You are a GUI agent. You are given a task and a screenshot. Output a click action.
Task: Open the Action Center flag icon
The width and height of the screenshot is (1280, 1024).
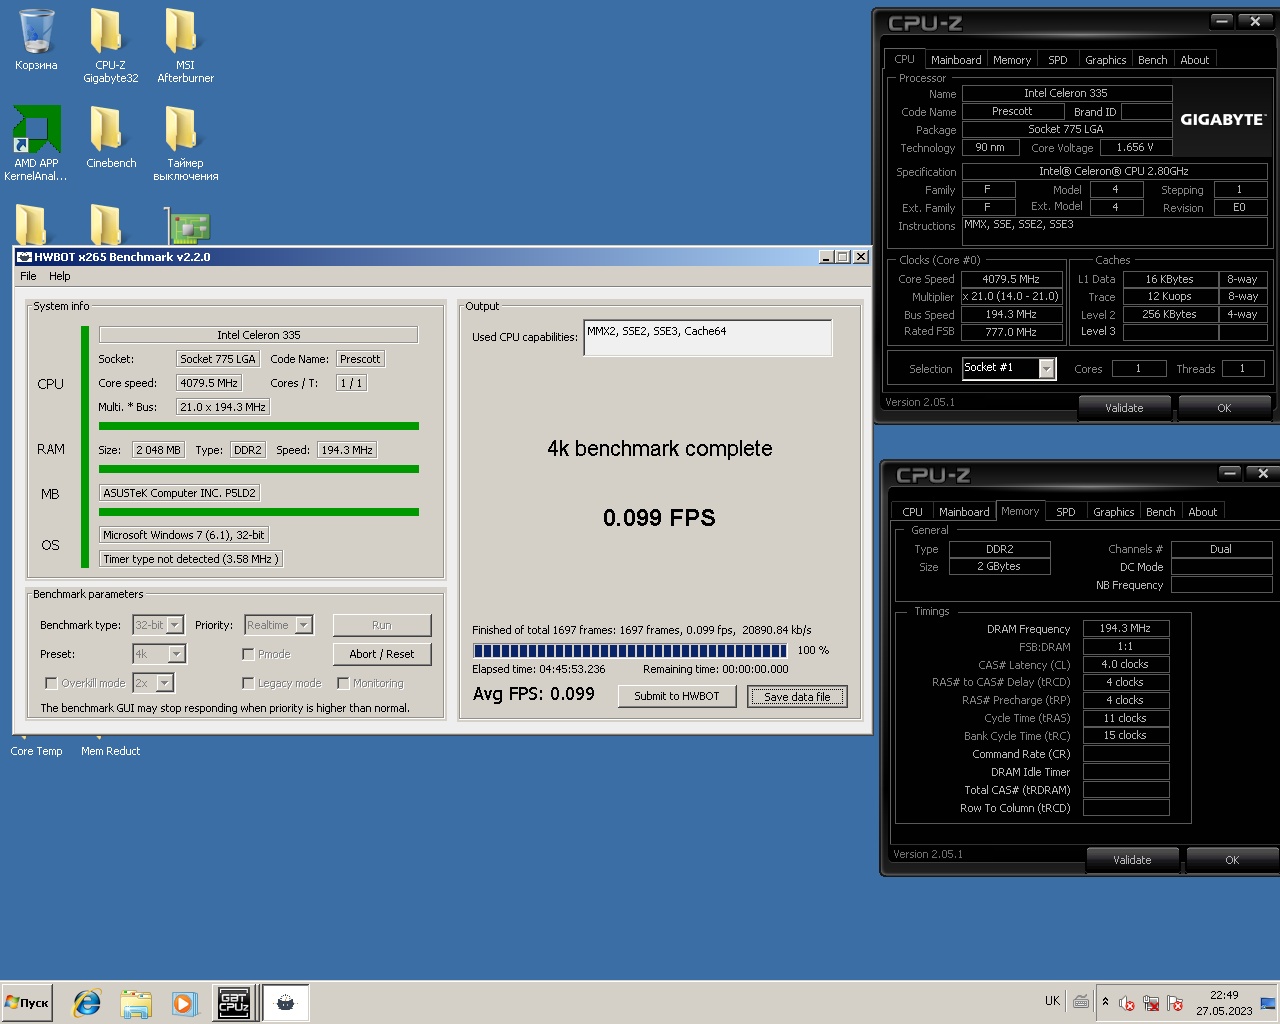(x=1175, y=1003)
